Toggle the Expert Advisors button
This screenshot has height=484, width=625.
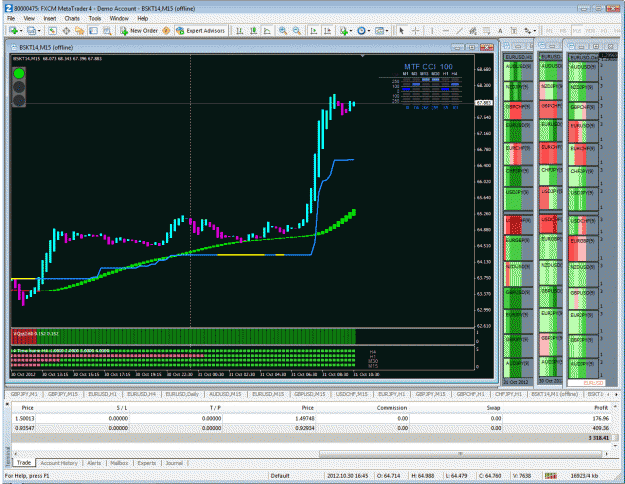point(201,31)
